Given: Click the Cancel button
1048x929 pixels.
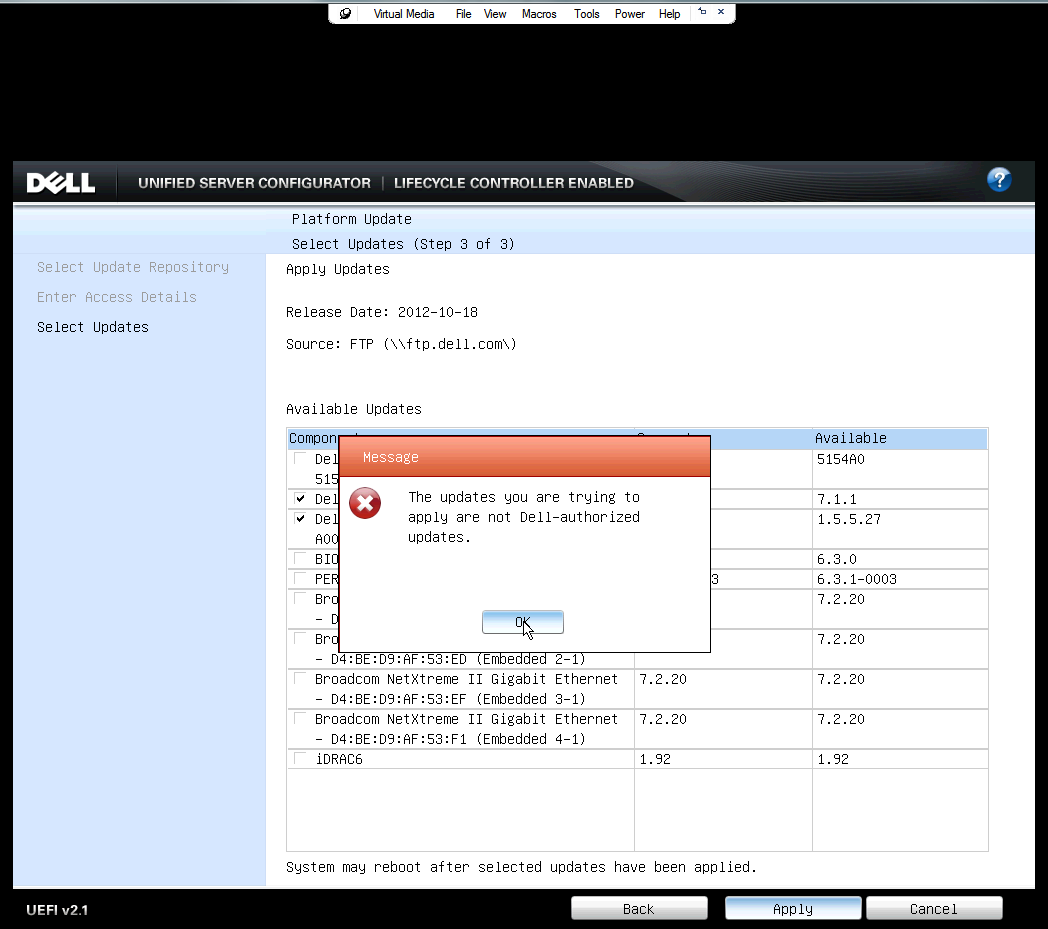Looking at the screenshot, I should click(934, 909).
